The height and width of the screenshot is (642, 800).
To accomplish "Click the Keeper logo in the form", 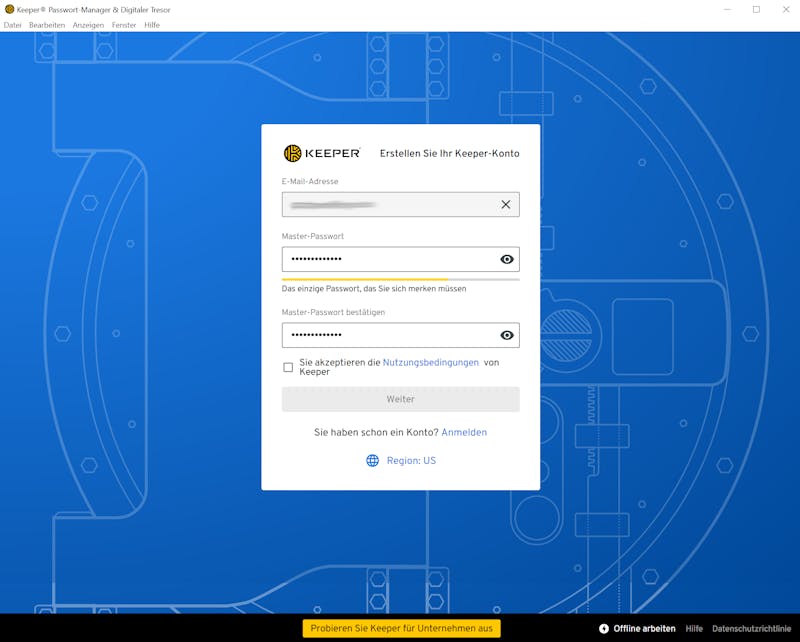I will pos(322,153).
